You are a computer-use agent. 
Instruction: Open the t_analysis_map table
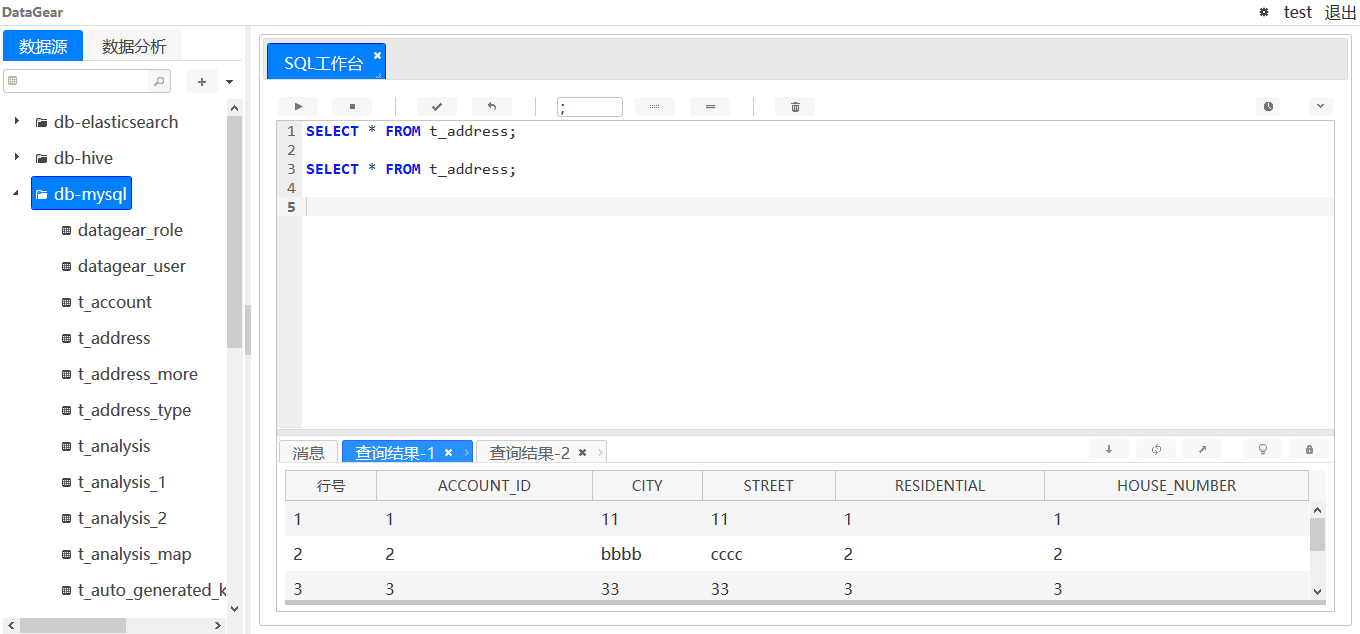126,554
